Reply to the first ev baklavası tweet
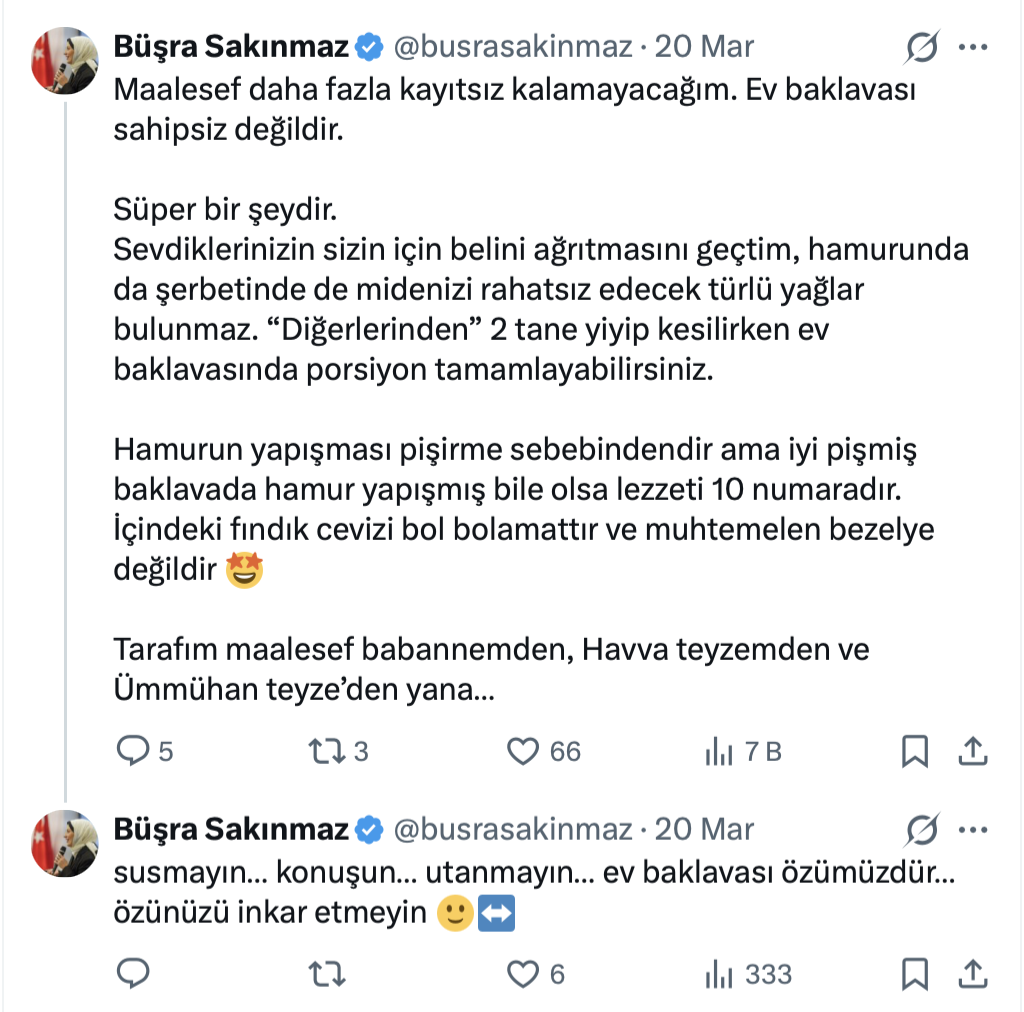 [x=133, y=751]
